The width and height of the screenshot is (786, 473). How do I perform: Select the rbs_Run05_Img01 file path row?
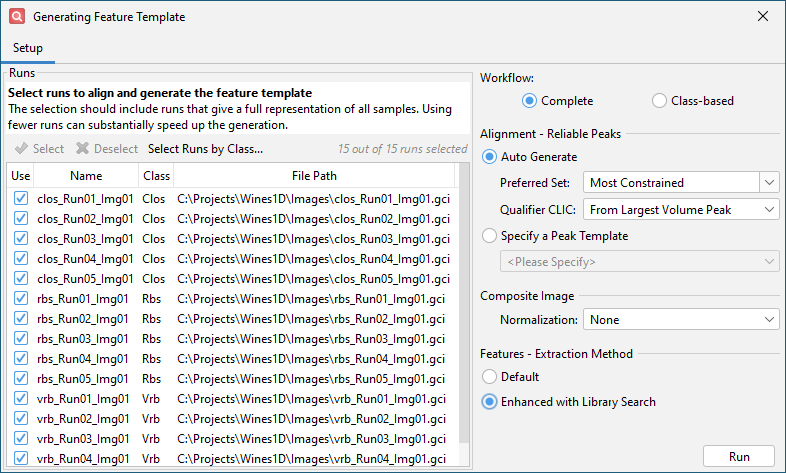pos(310,379)
